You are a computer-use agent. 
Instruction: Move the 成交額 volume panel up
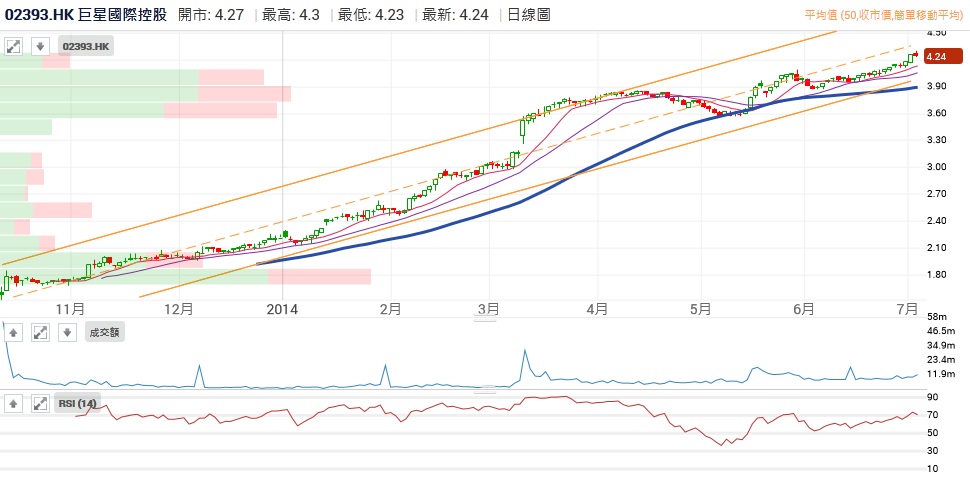[14, 332]
